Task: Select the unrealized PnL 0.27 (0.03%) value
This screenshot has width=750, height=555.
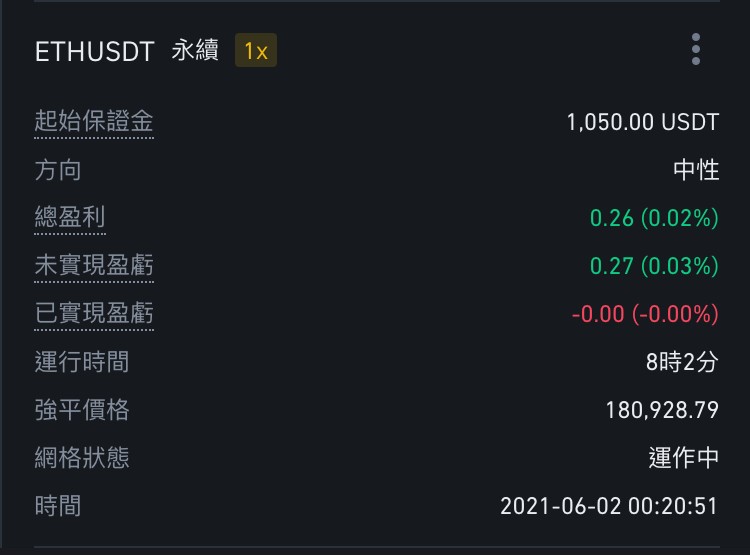Action: (x=654, y=266)
